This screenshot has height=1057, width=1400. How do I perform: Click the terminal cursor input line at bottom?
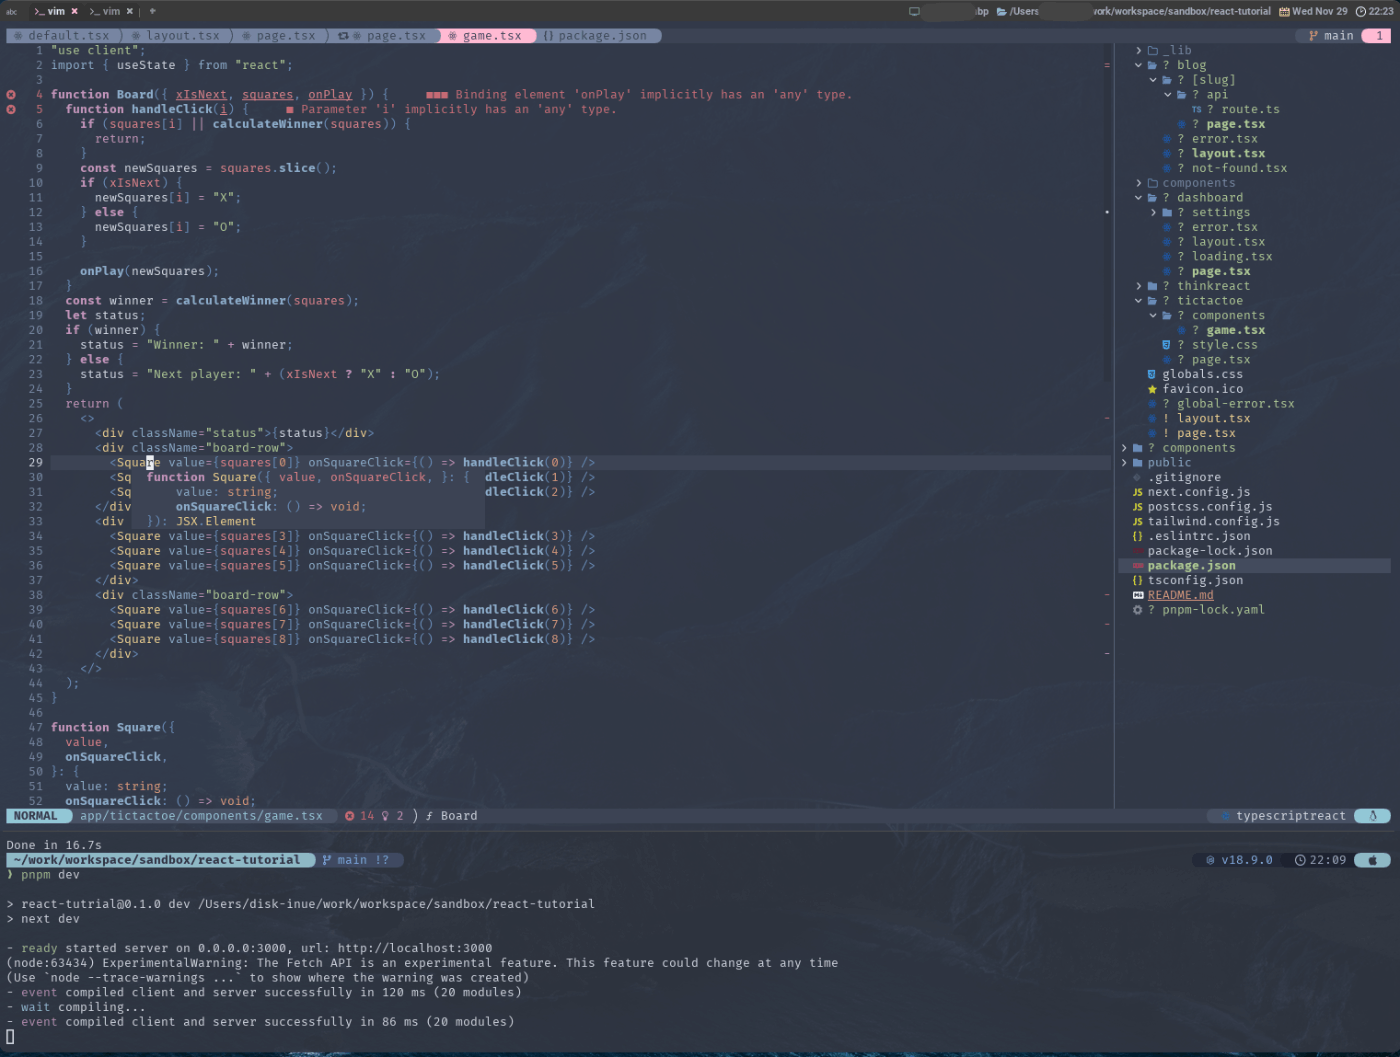(10, 1037)
